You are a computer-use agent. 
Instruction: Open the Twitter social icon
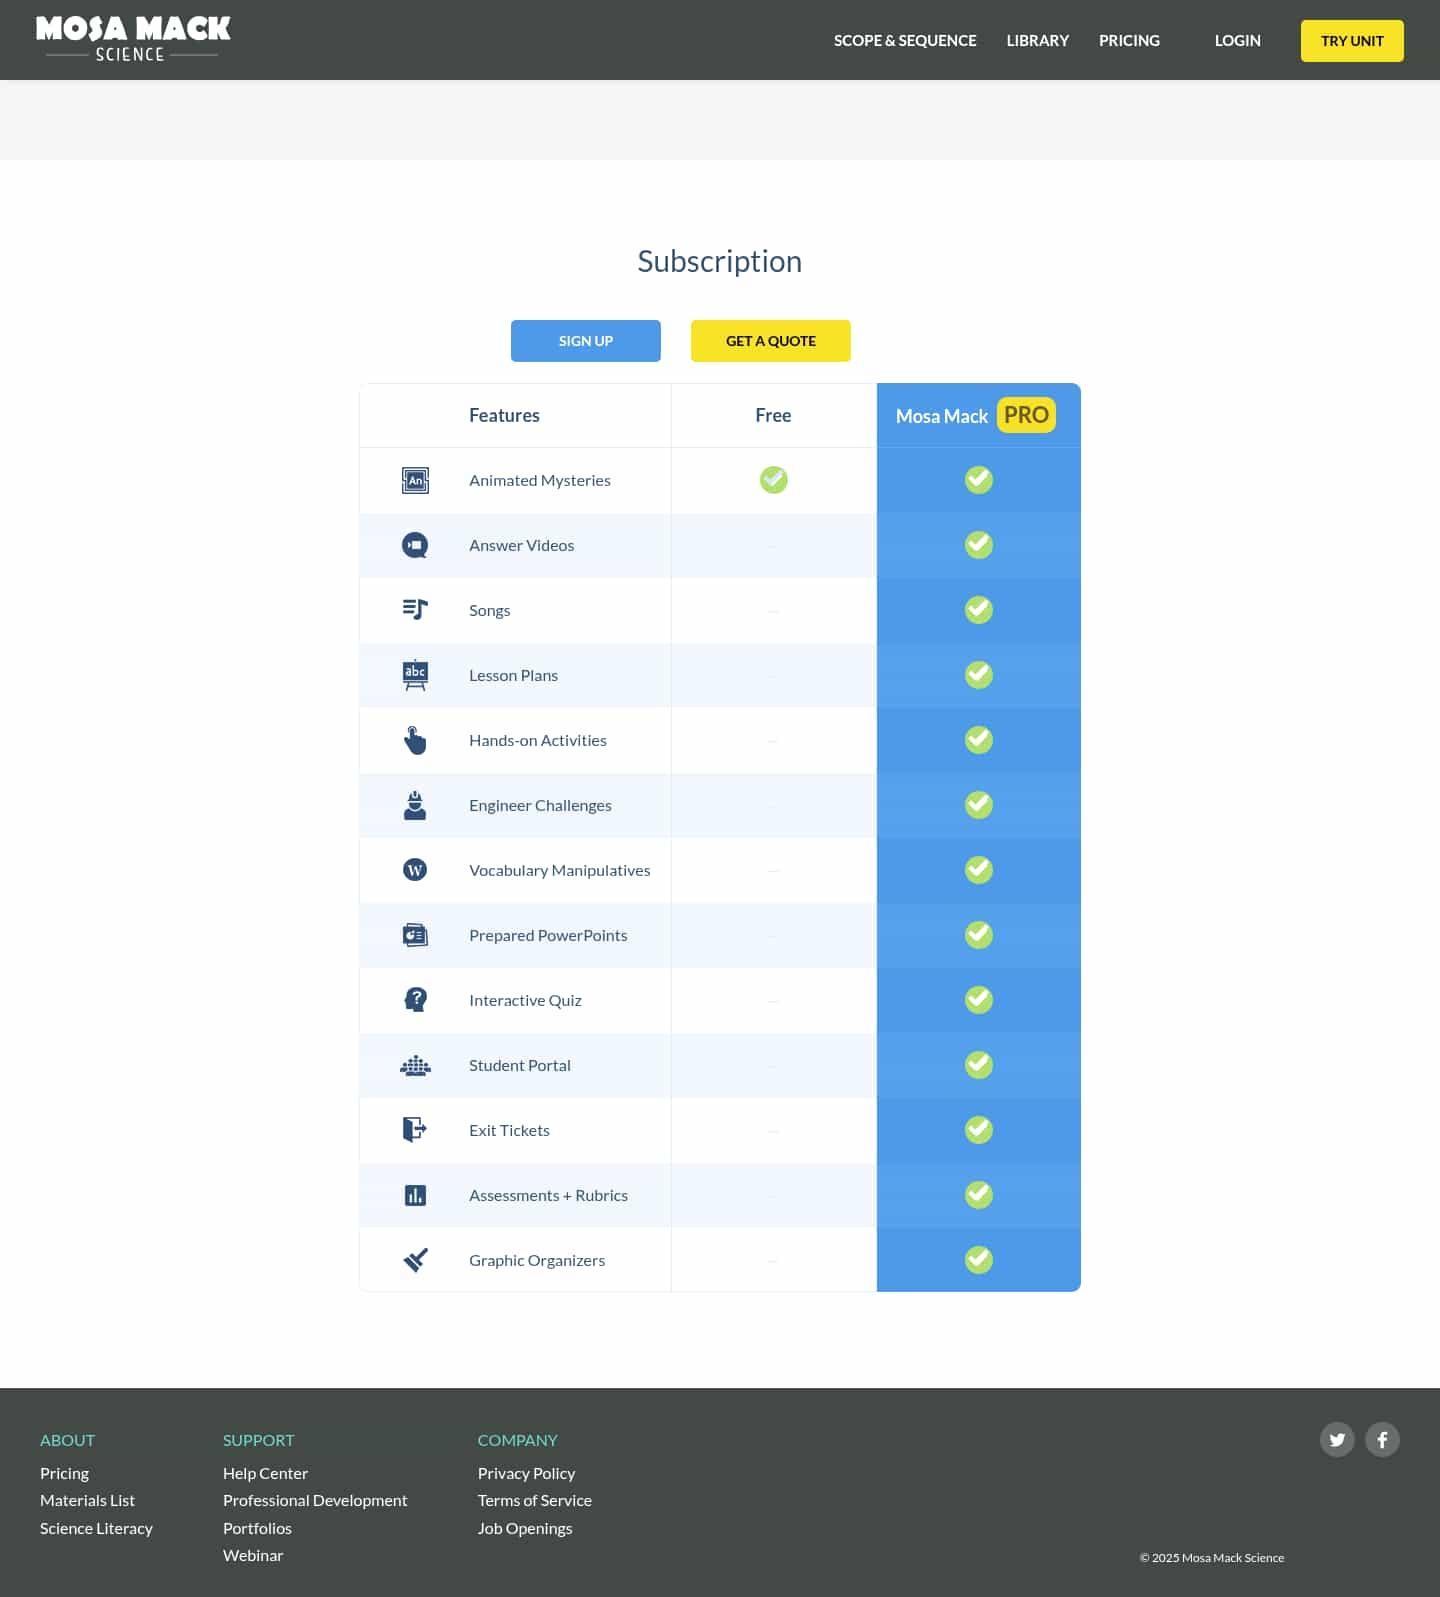pyautogui.click(x=1337, y=1440)
